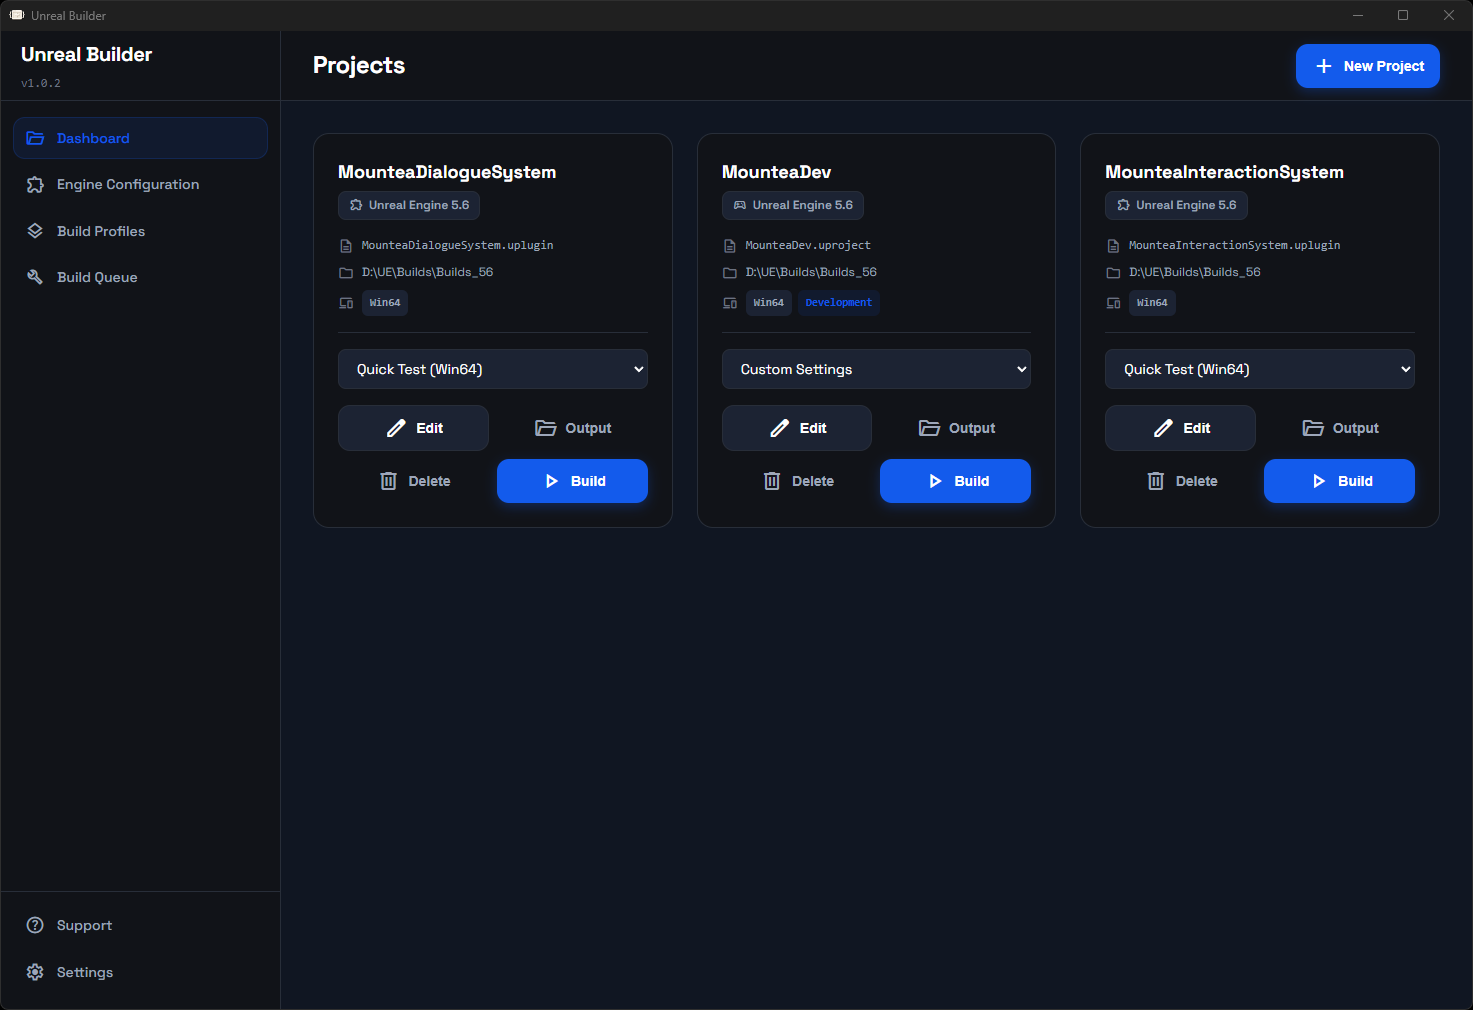Delete the MounteaInteractionSystem project

[x=1180, y=481]
